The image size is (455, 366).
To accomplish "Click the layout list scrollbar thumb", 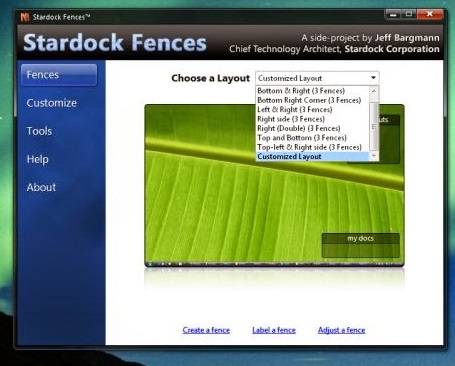I will pos(374,127).
